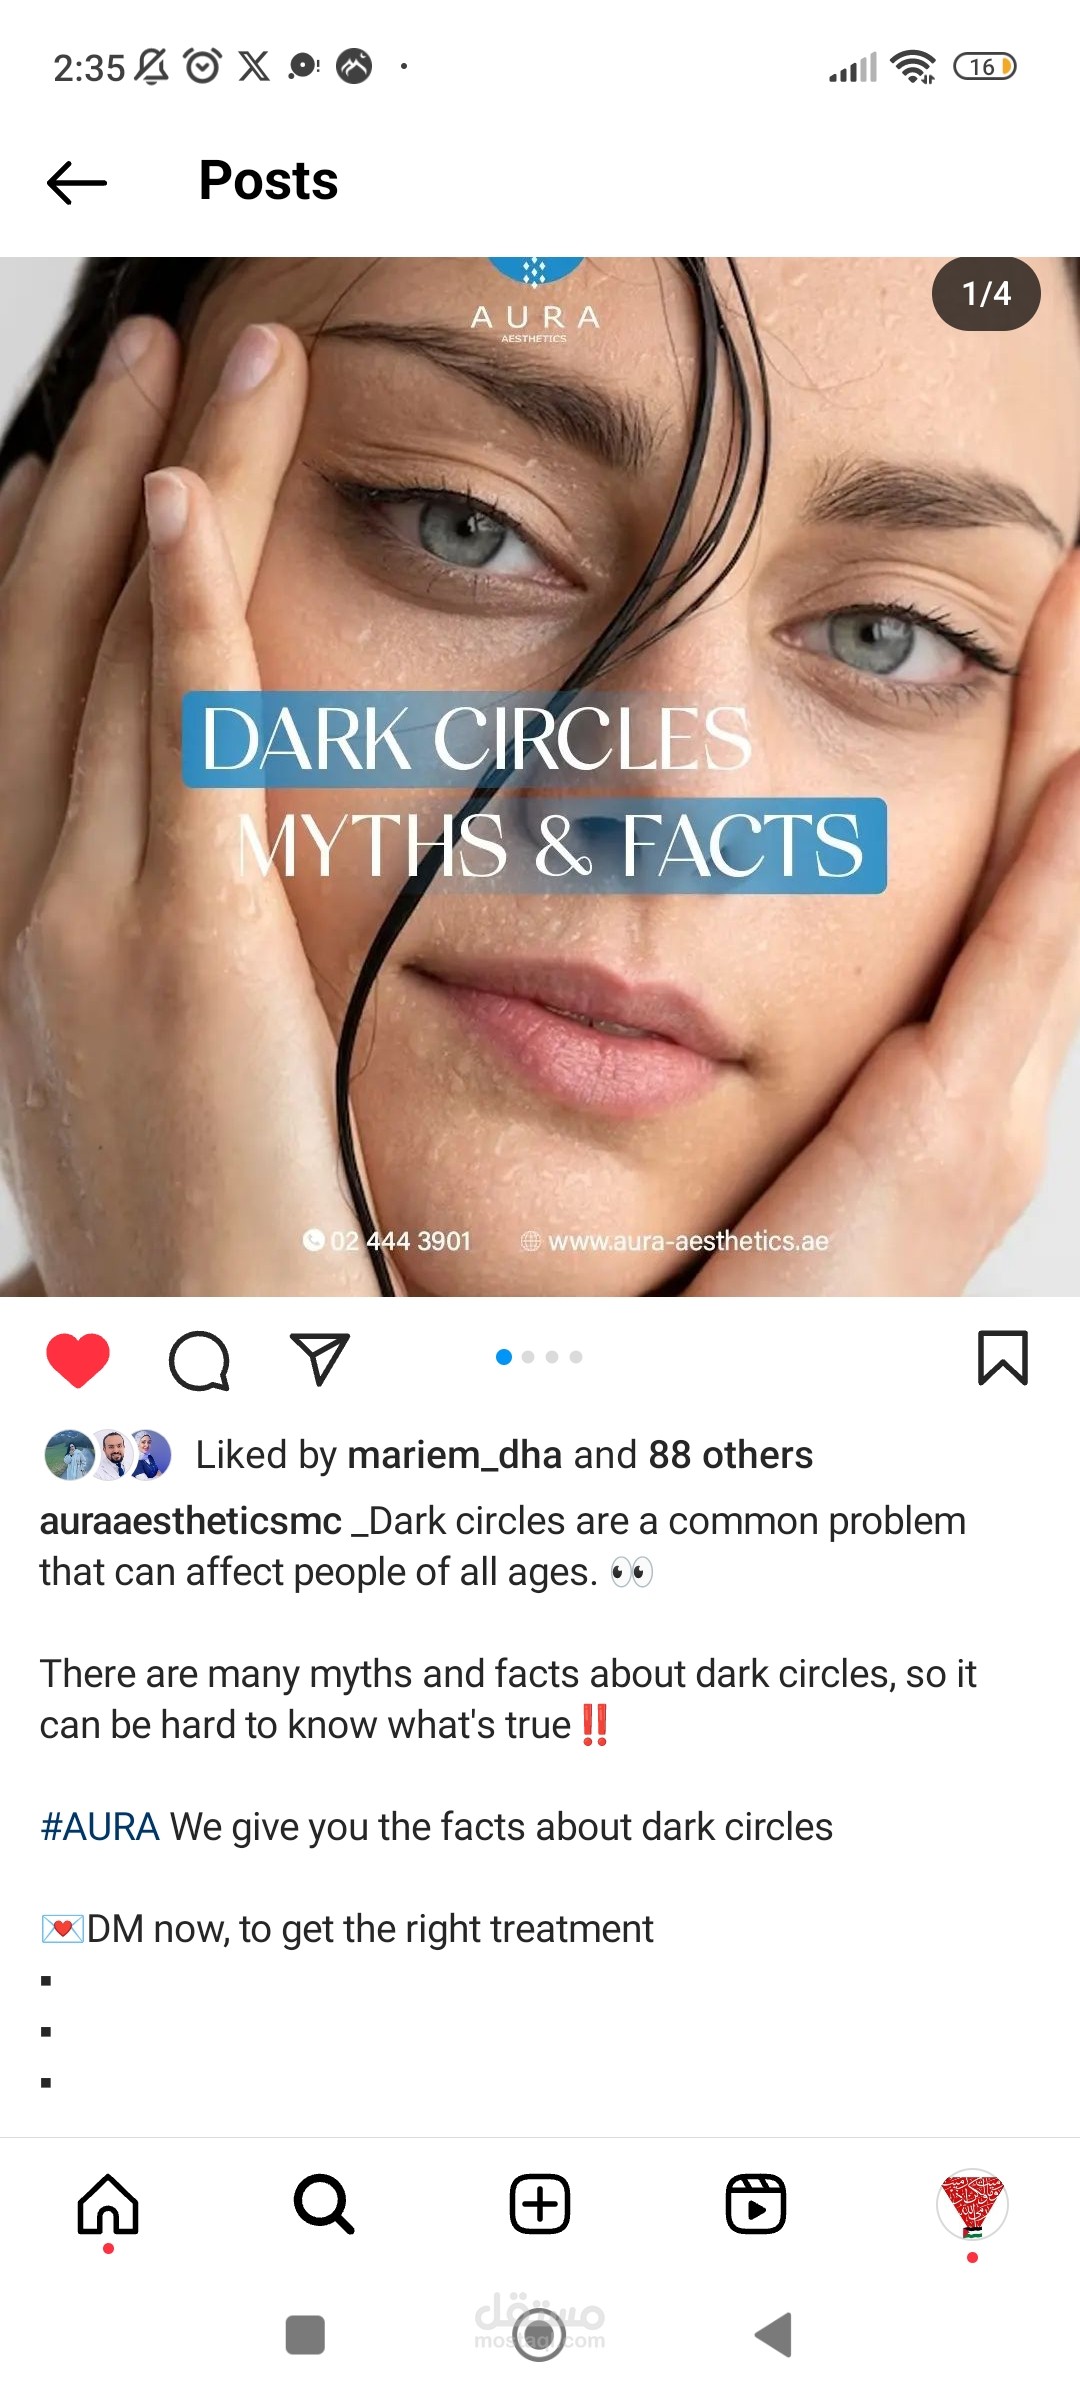Screen dimensions: 1080x2400
Task: Open Home tab in bottom navigation
Action: click(108, 2204)
